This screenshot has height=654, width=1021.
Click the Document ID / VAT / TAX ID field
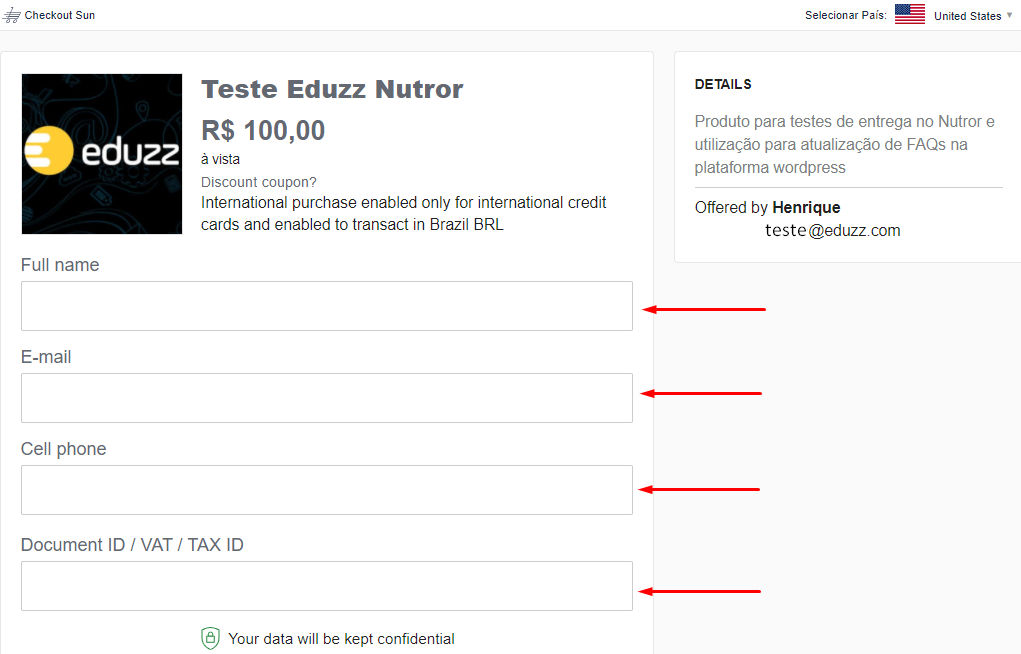327,586
